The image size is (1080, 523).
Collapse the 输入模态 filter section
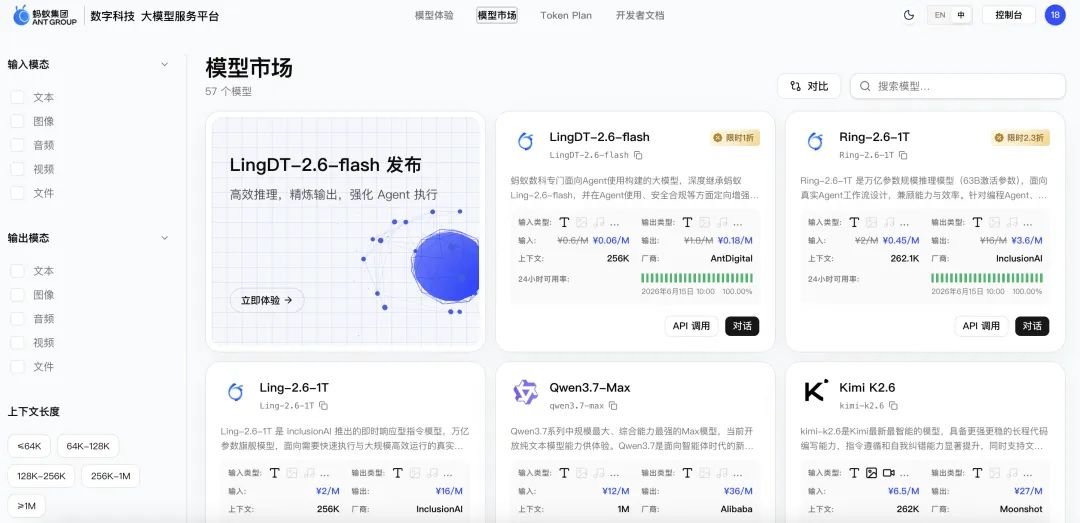coord(164,64)
